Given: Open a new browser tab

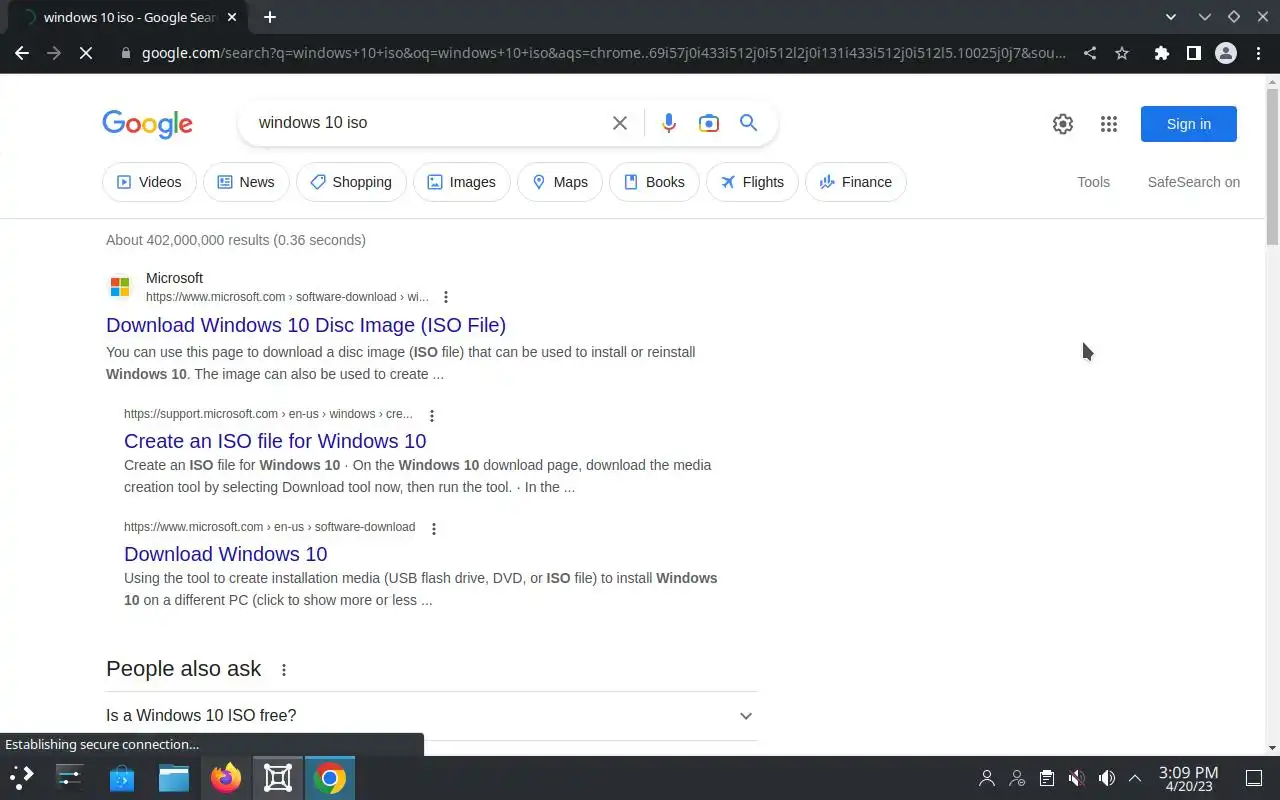Looking at the screenshot, I should [270, 17].
